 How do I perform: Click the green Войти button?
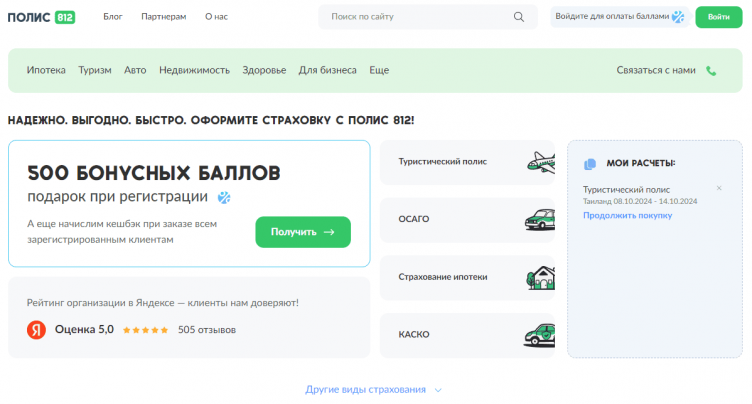(x=718, y=17)
